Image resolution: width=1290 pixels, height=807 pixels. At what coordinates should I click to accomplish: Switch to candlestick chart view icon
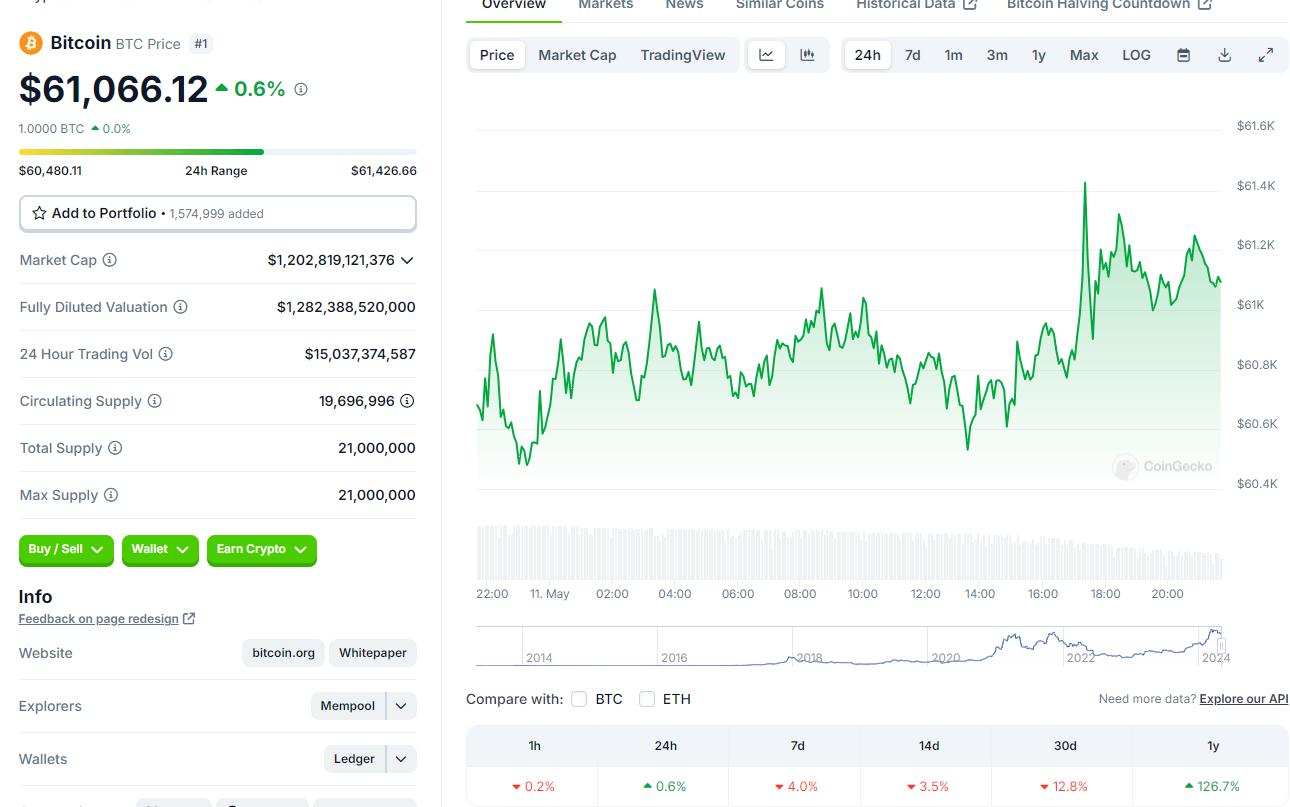click(807, 55)
